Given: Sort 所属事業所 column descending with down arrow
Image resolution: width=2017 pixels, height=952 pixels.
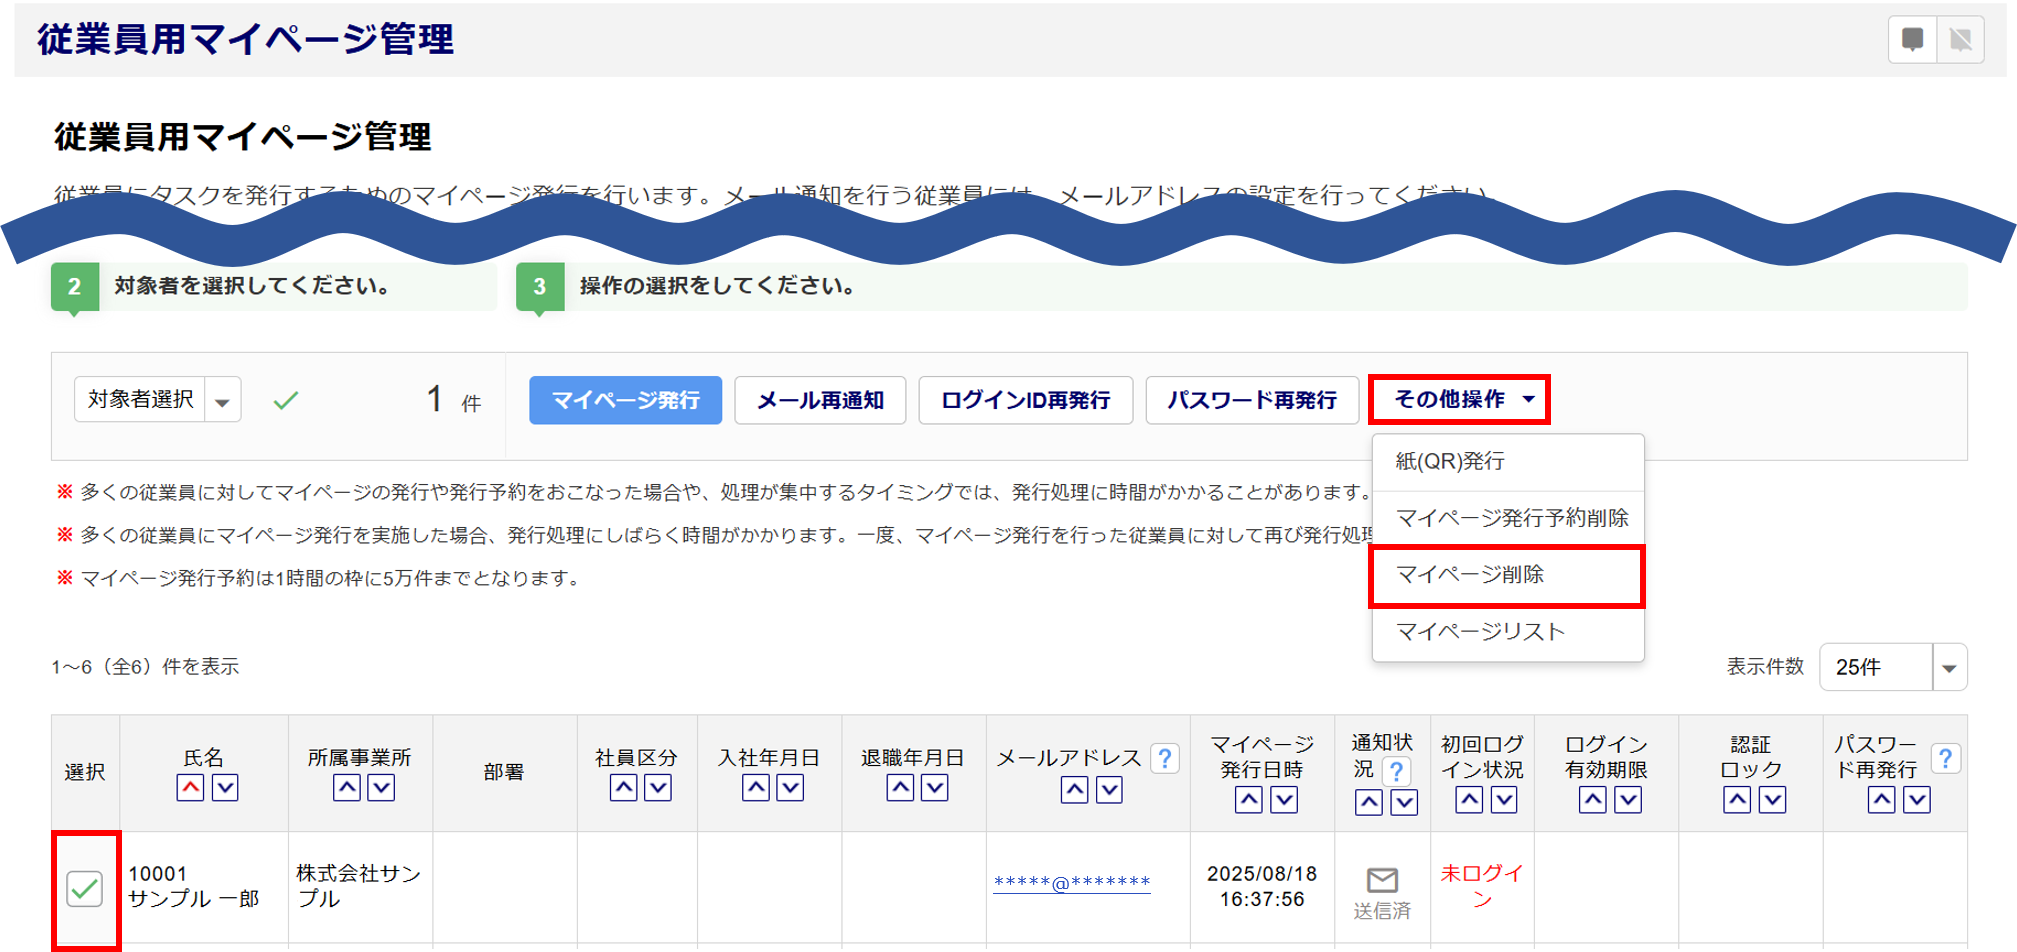Looking at the screenshot, I should 381,788.
